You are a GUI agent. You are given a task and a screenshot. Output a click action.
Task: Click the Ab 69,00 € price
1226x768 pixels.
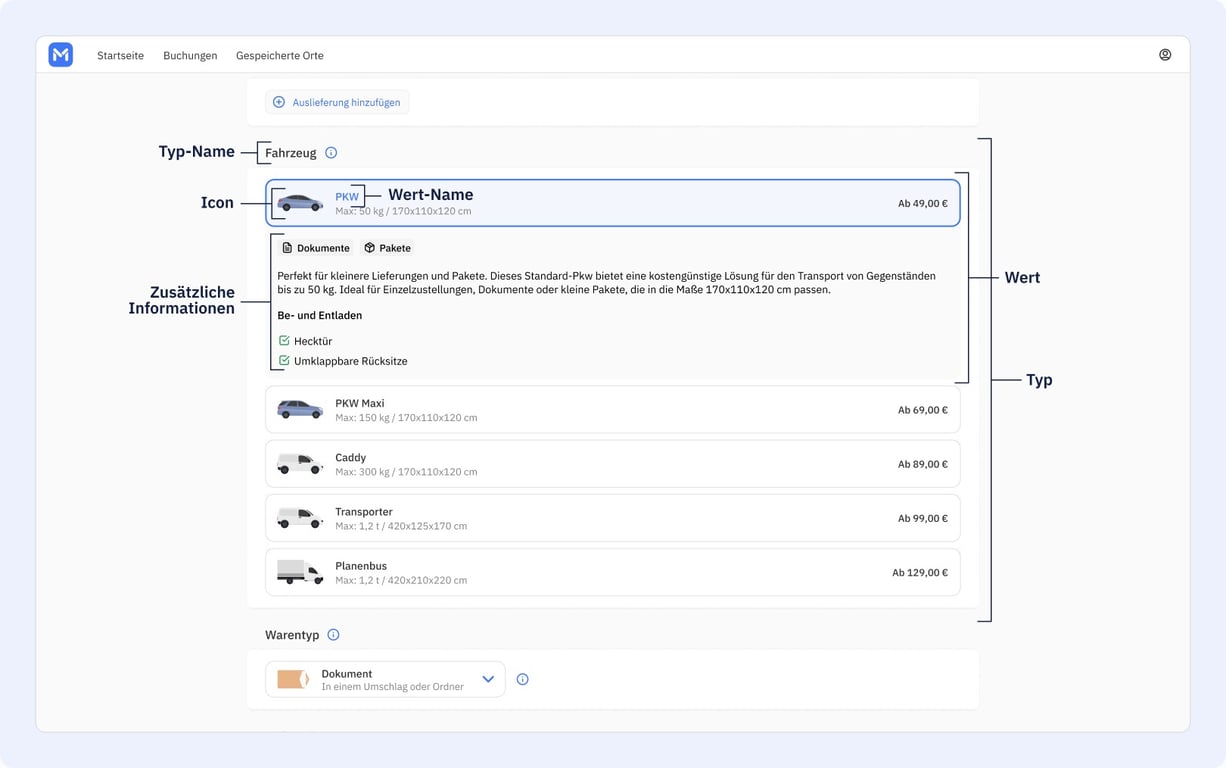[x=923, y=410]
